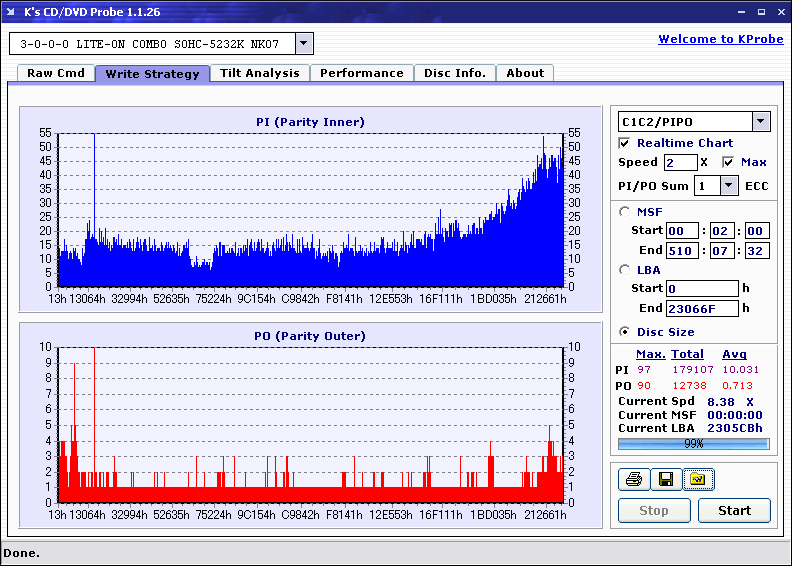Screen dimensions: 792x566
Task: Choose the Disc Size radio option
Action: click(625, 332)
